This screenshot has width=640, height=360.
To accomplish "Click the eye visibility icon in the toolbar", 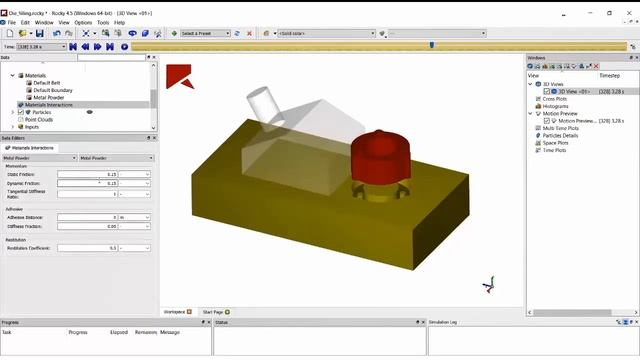I will click(132, 33).
